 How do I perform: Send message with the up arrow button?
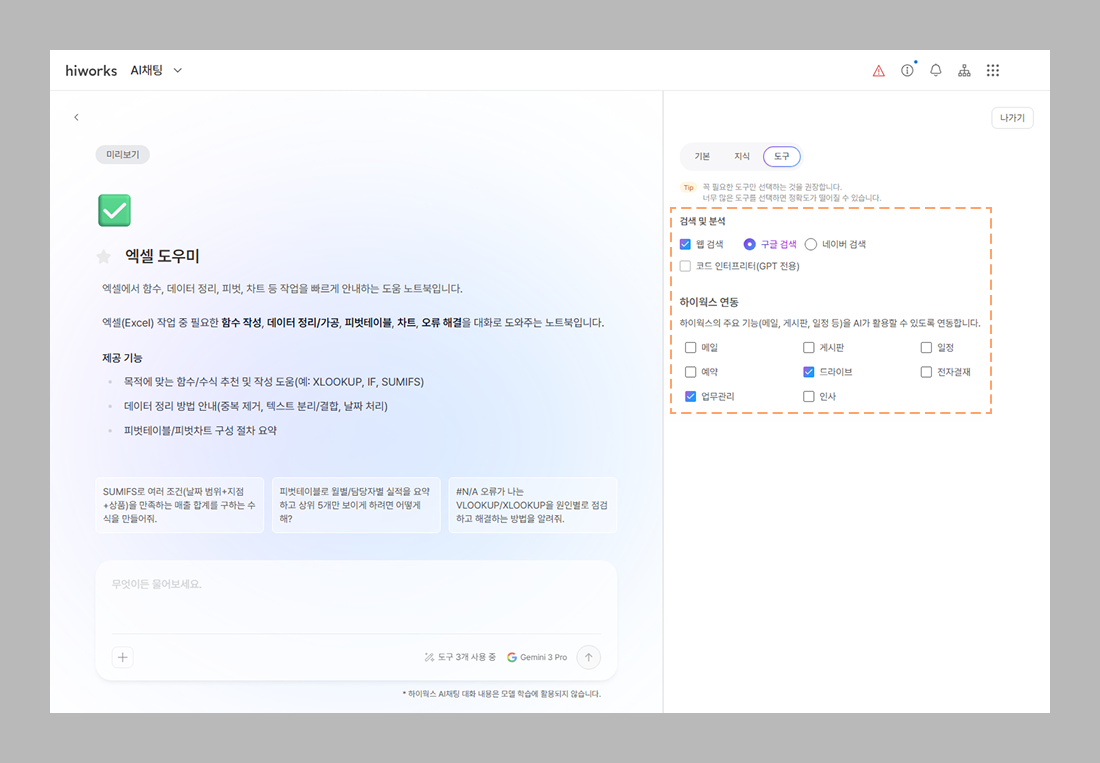tap(589, 657)
